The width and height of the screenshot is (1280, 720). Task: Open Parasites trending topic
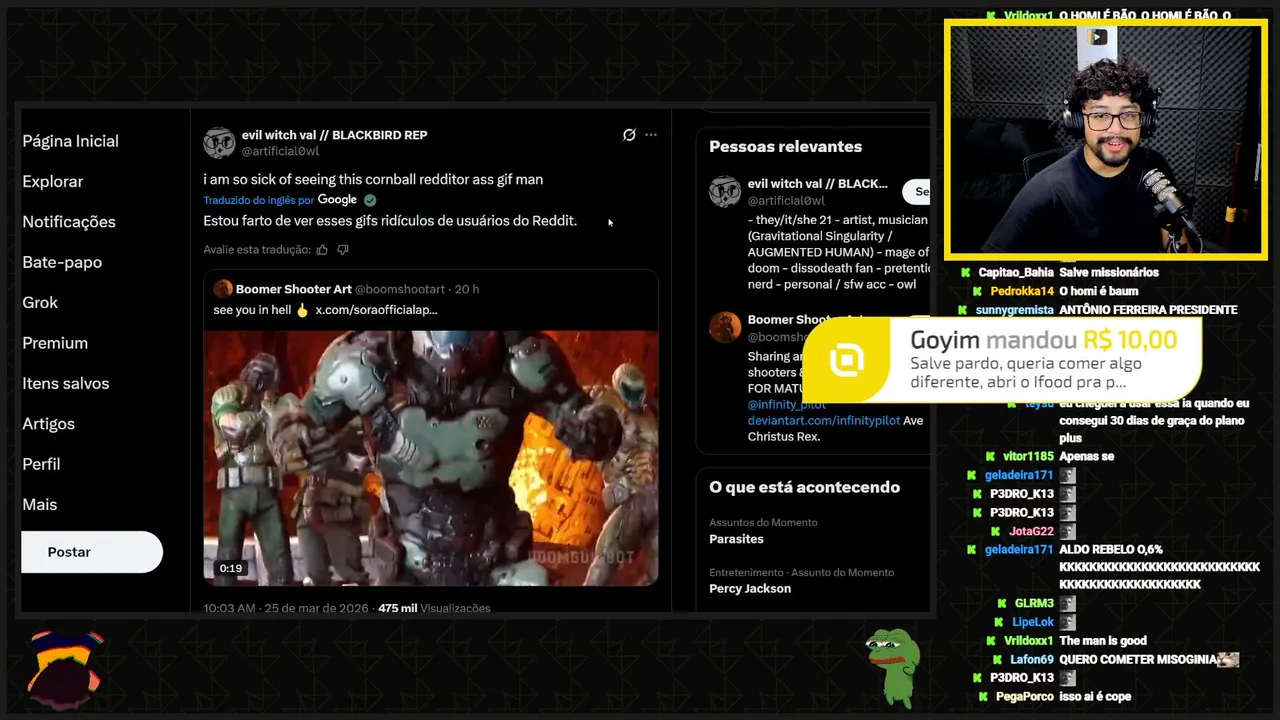[x=736, y=539]
